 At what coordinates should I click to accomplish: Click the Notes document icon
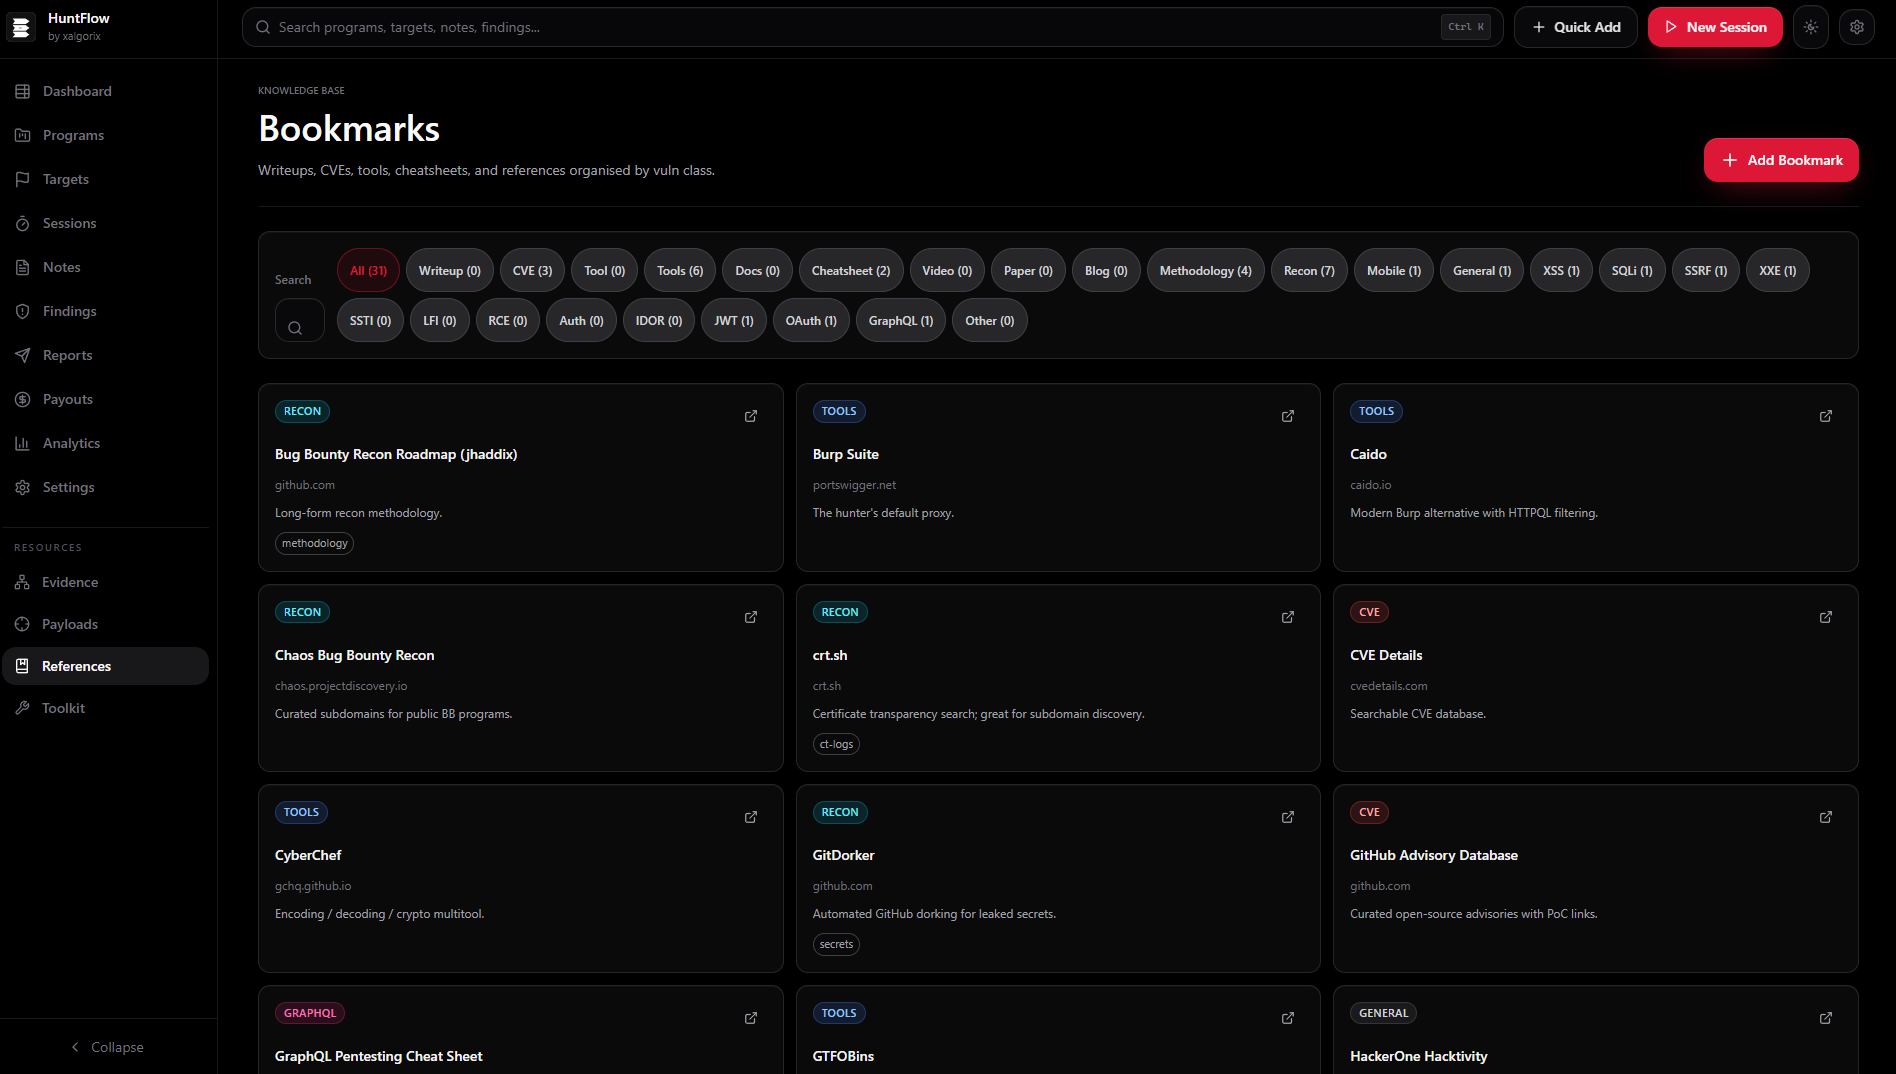click(x=22, y=267)
